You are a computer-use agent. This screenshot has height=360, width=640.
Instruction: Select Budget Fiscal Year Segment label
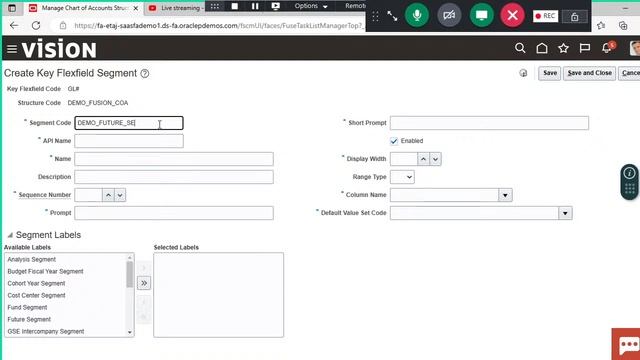pos(45,271)
